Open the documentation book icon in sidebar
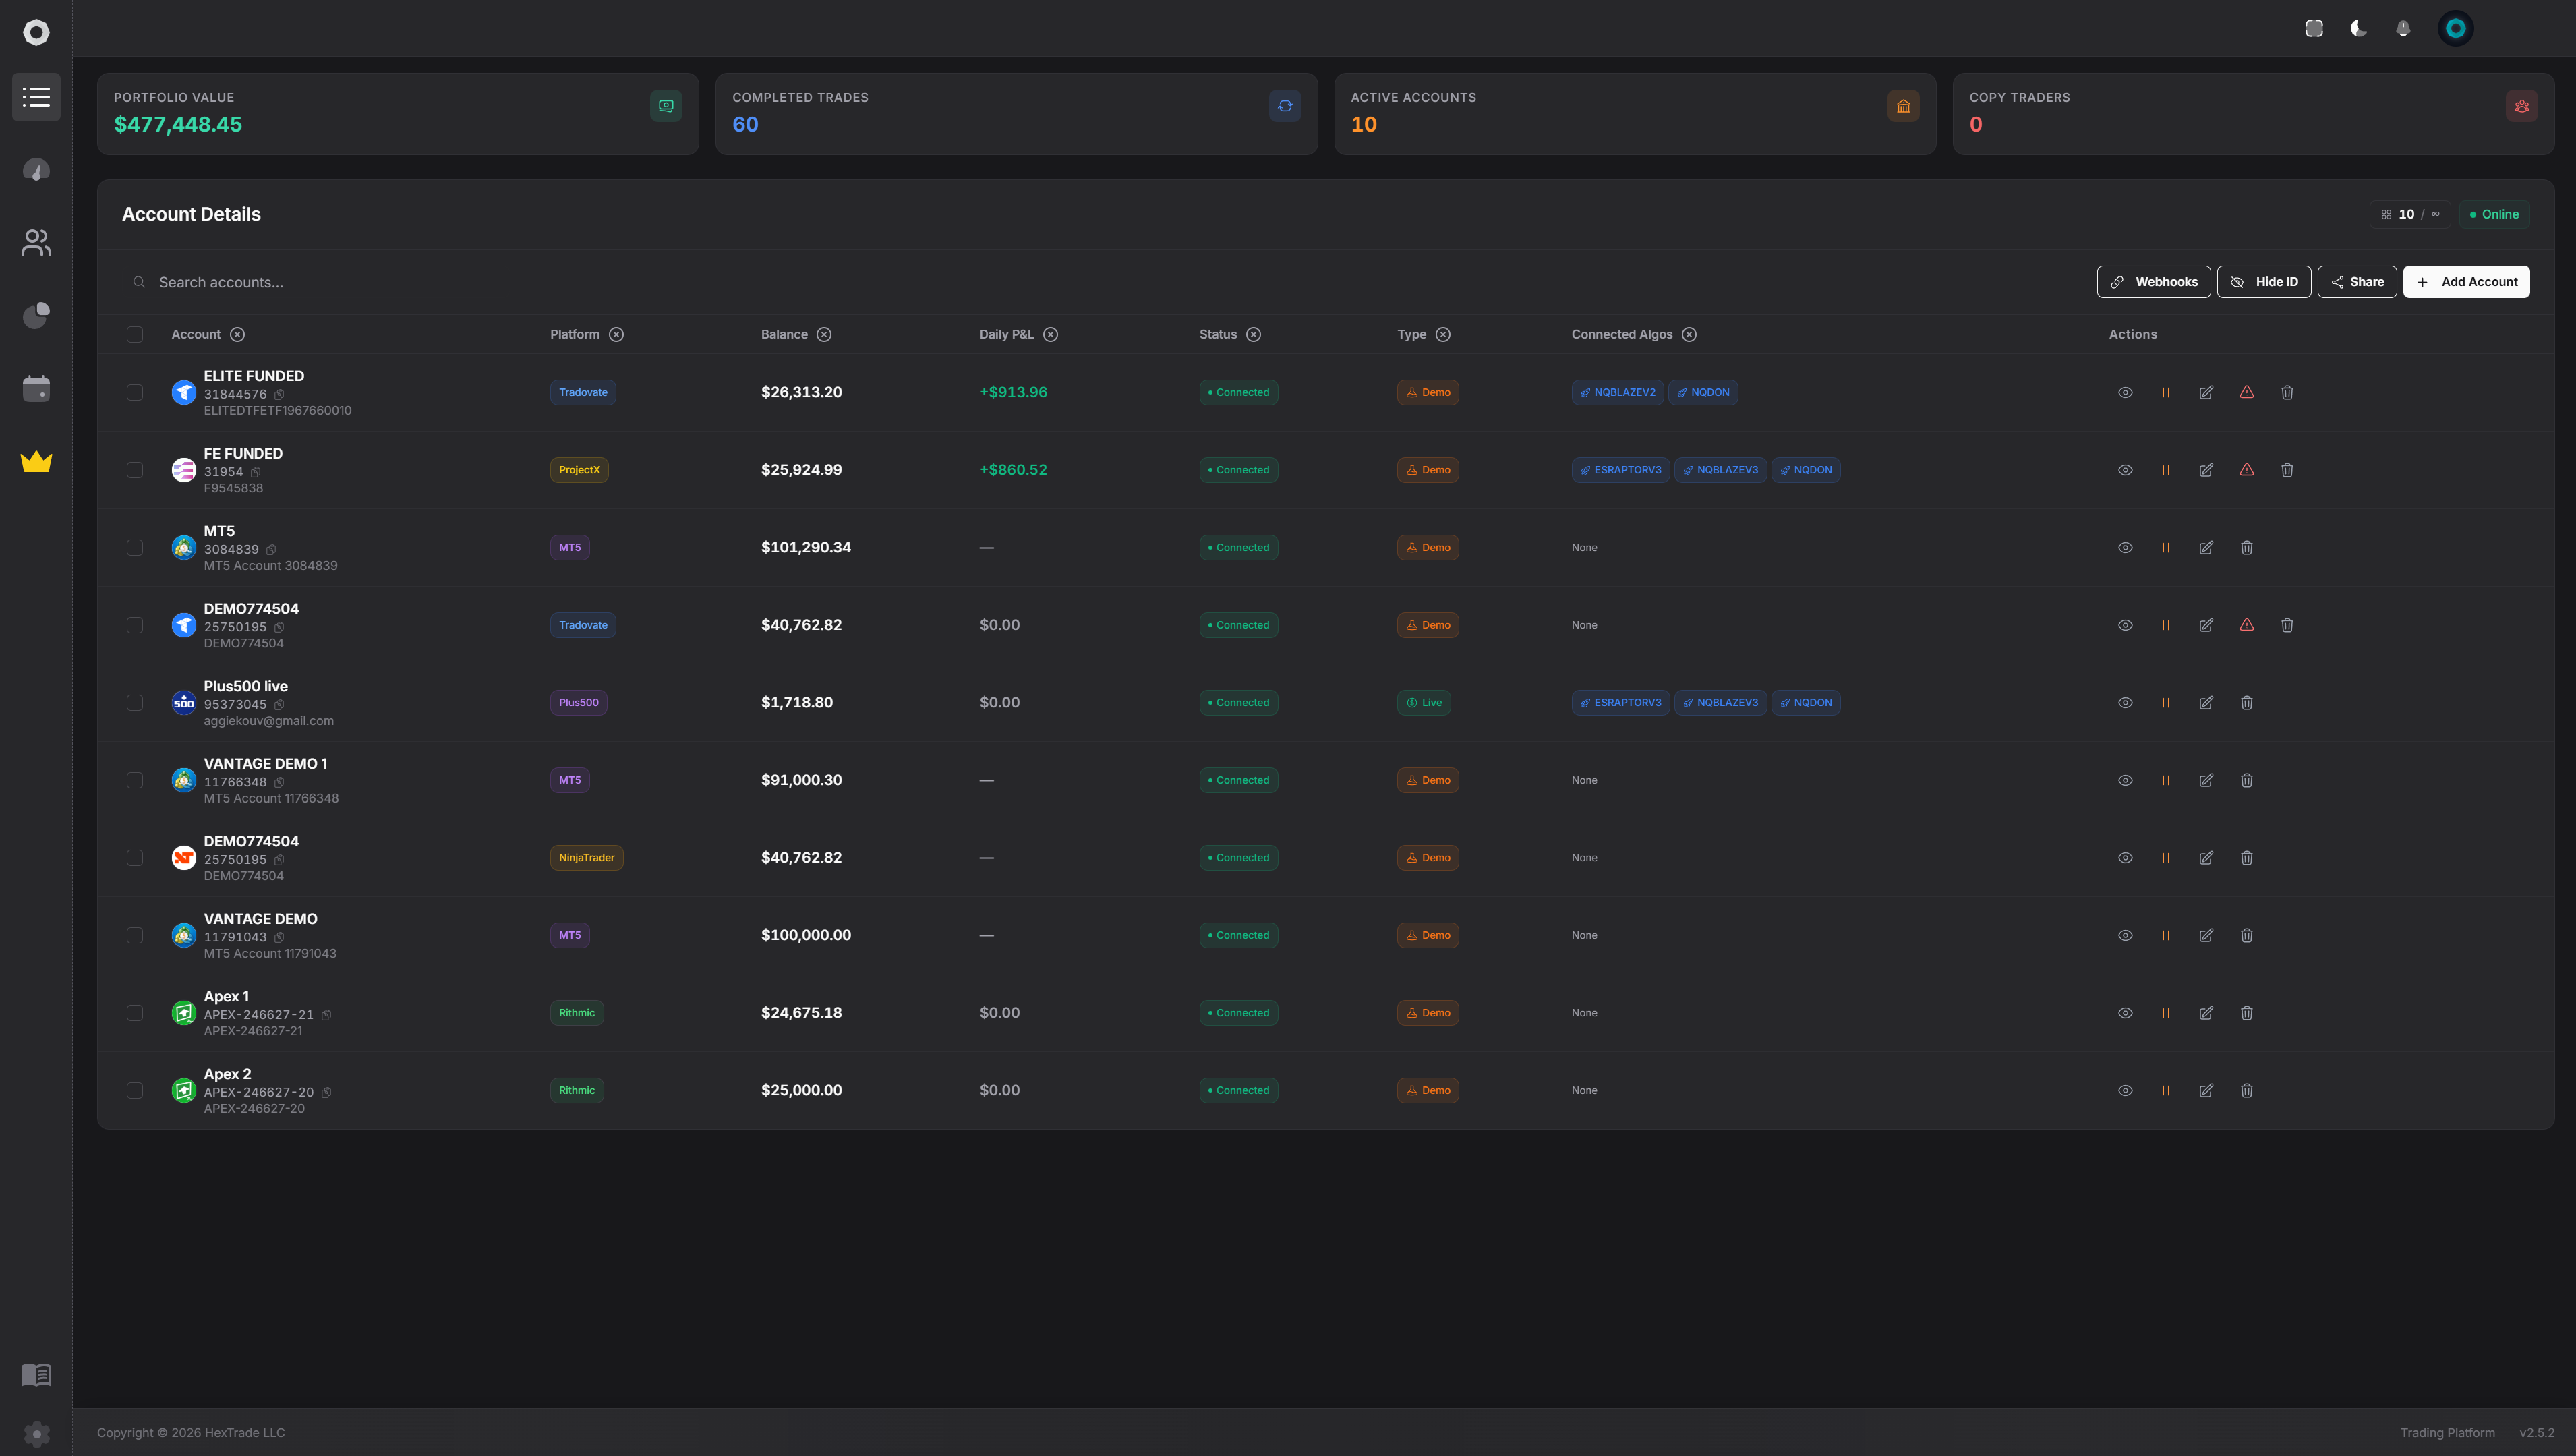2576x1456 pixels. (36, 1374)
